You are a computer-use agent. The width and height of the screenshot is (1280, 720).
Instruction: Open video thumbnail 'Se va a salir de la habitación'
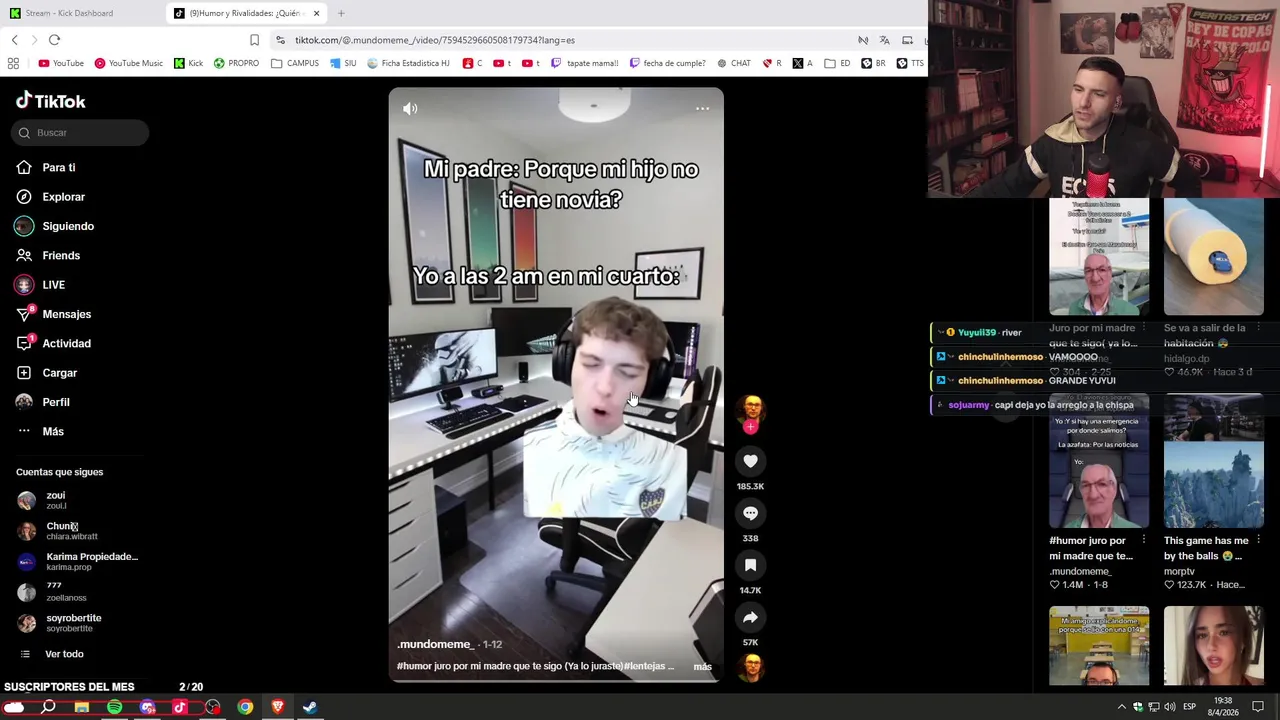(x=1213, y=257)
